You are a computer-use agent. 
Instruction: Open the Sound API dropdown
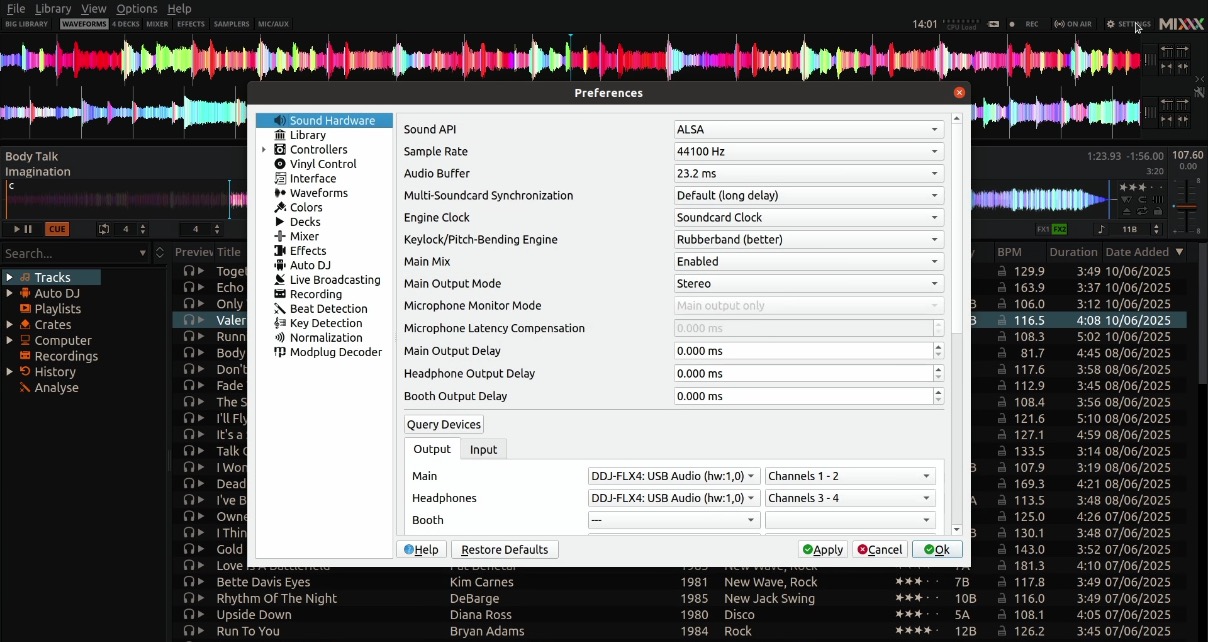click(808, 129)
